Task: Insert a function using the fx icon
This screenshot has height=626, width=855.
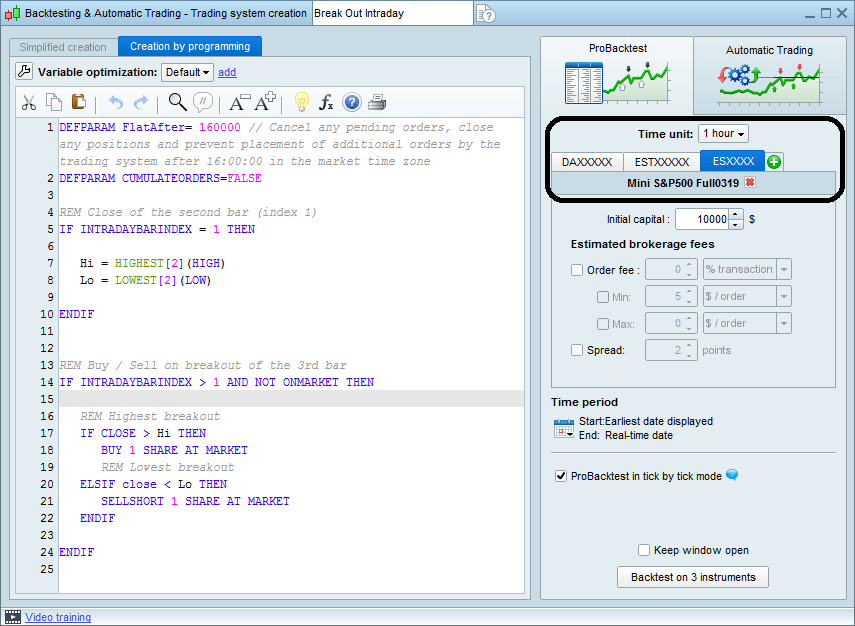Action: tap(325, 102)
